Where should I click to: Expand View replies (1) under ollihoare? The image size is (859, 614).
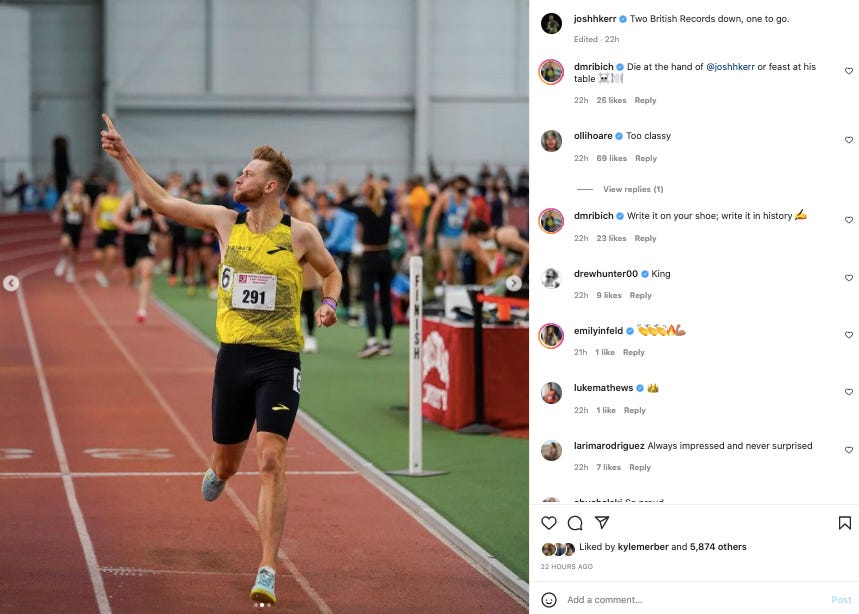click(x=633, y=189)
